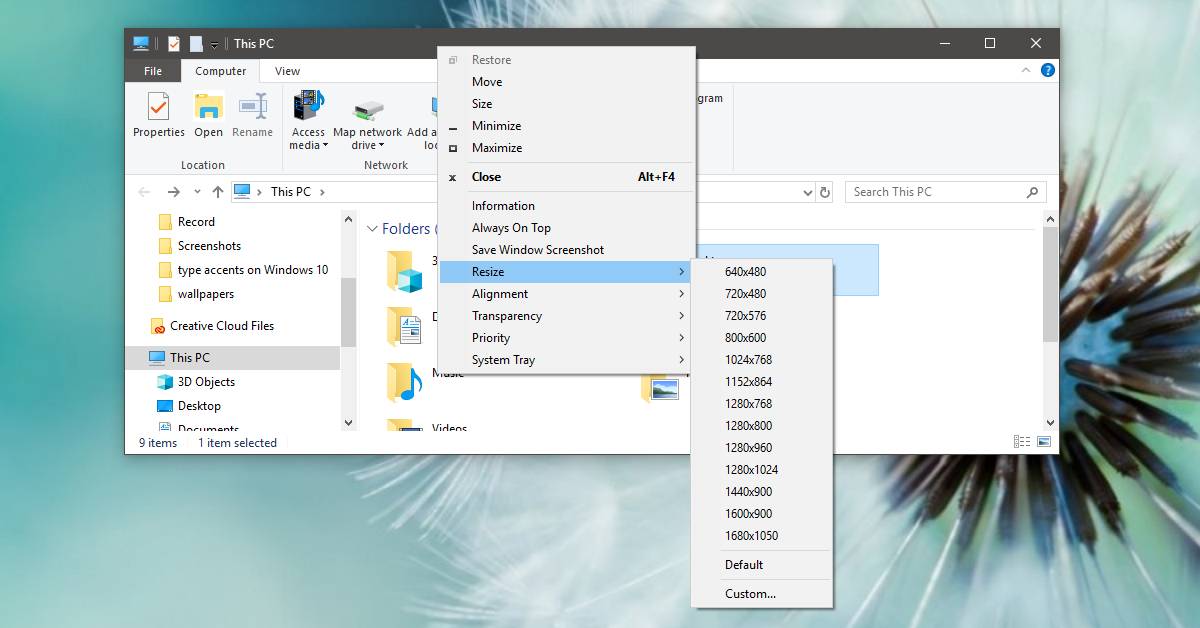Open the System Tray submenu

503,359
